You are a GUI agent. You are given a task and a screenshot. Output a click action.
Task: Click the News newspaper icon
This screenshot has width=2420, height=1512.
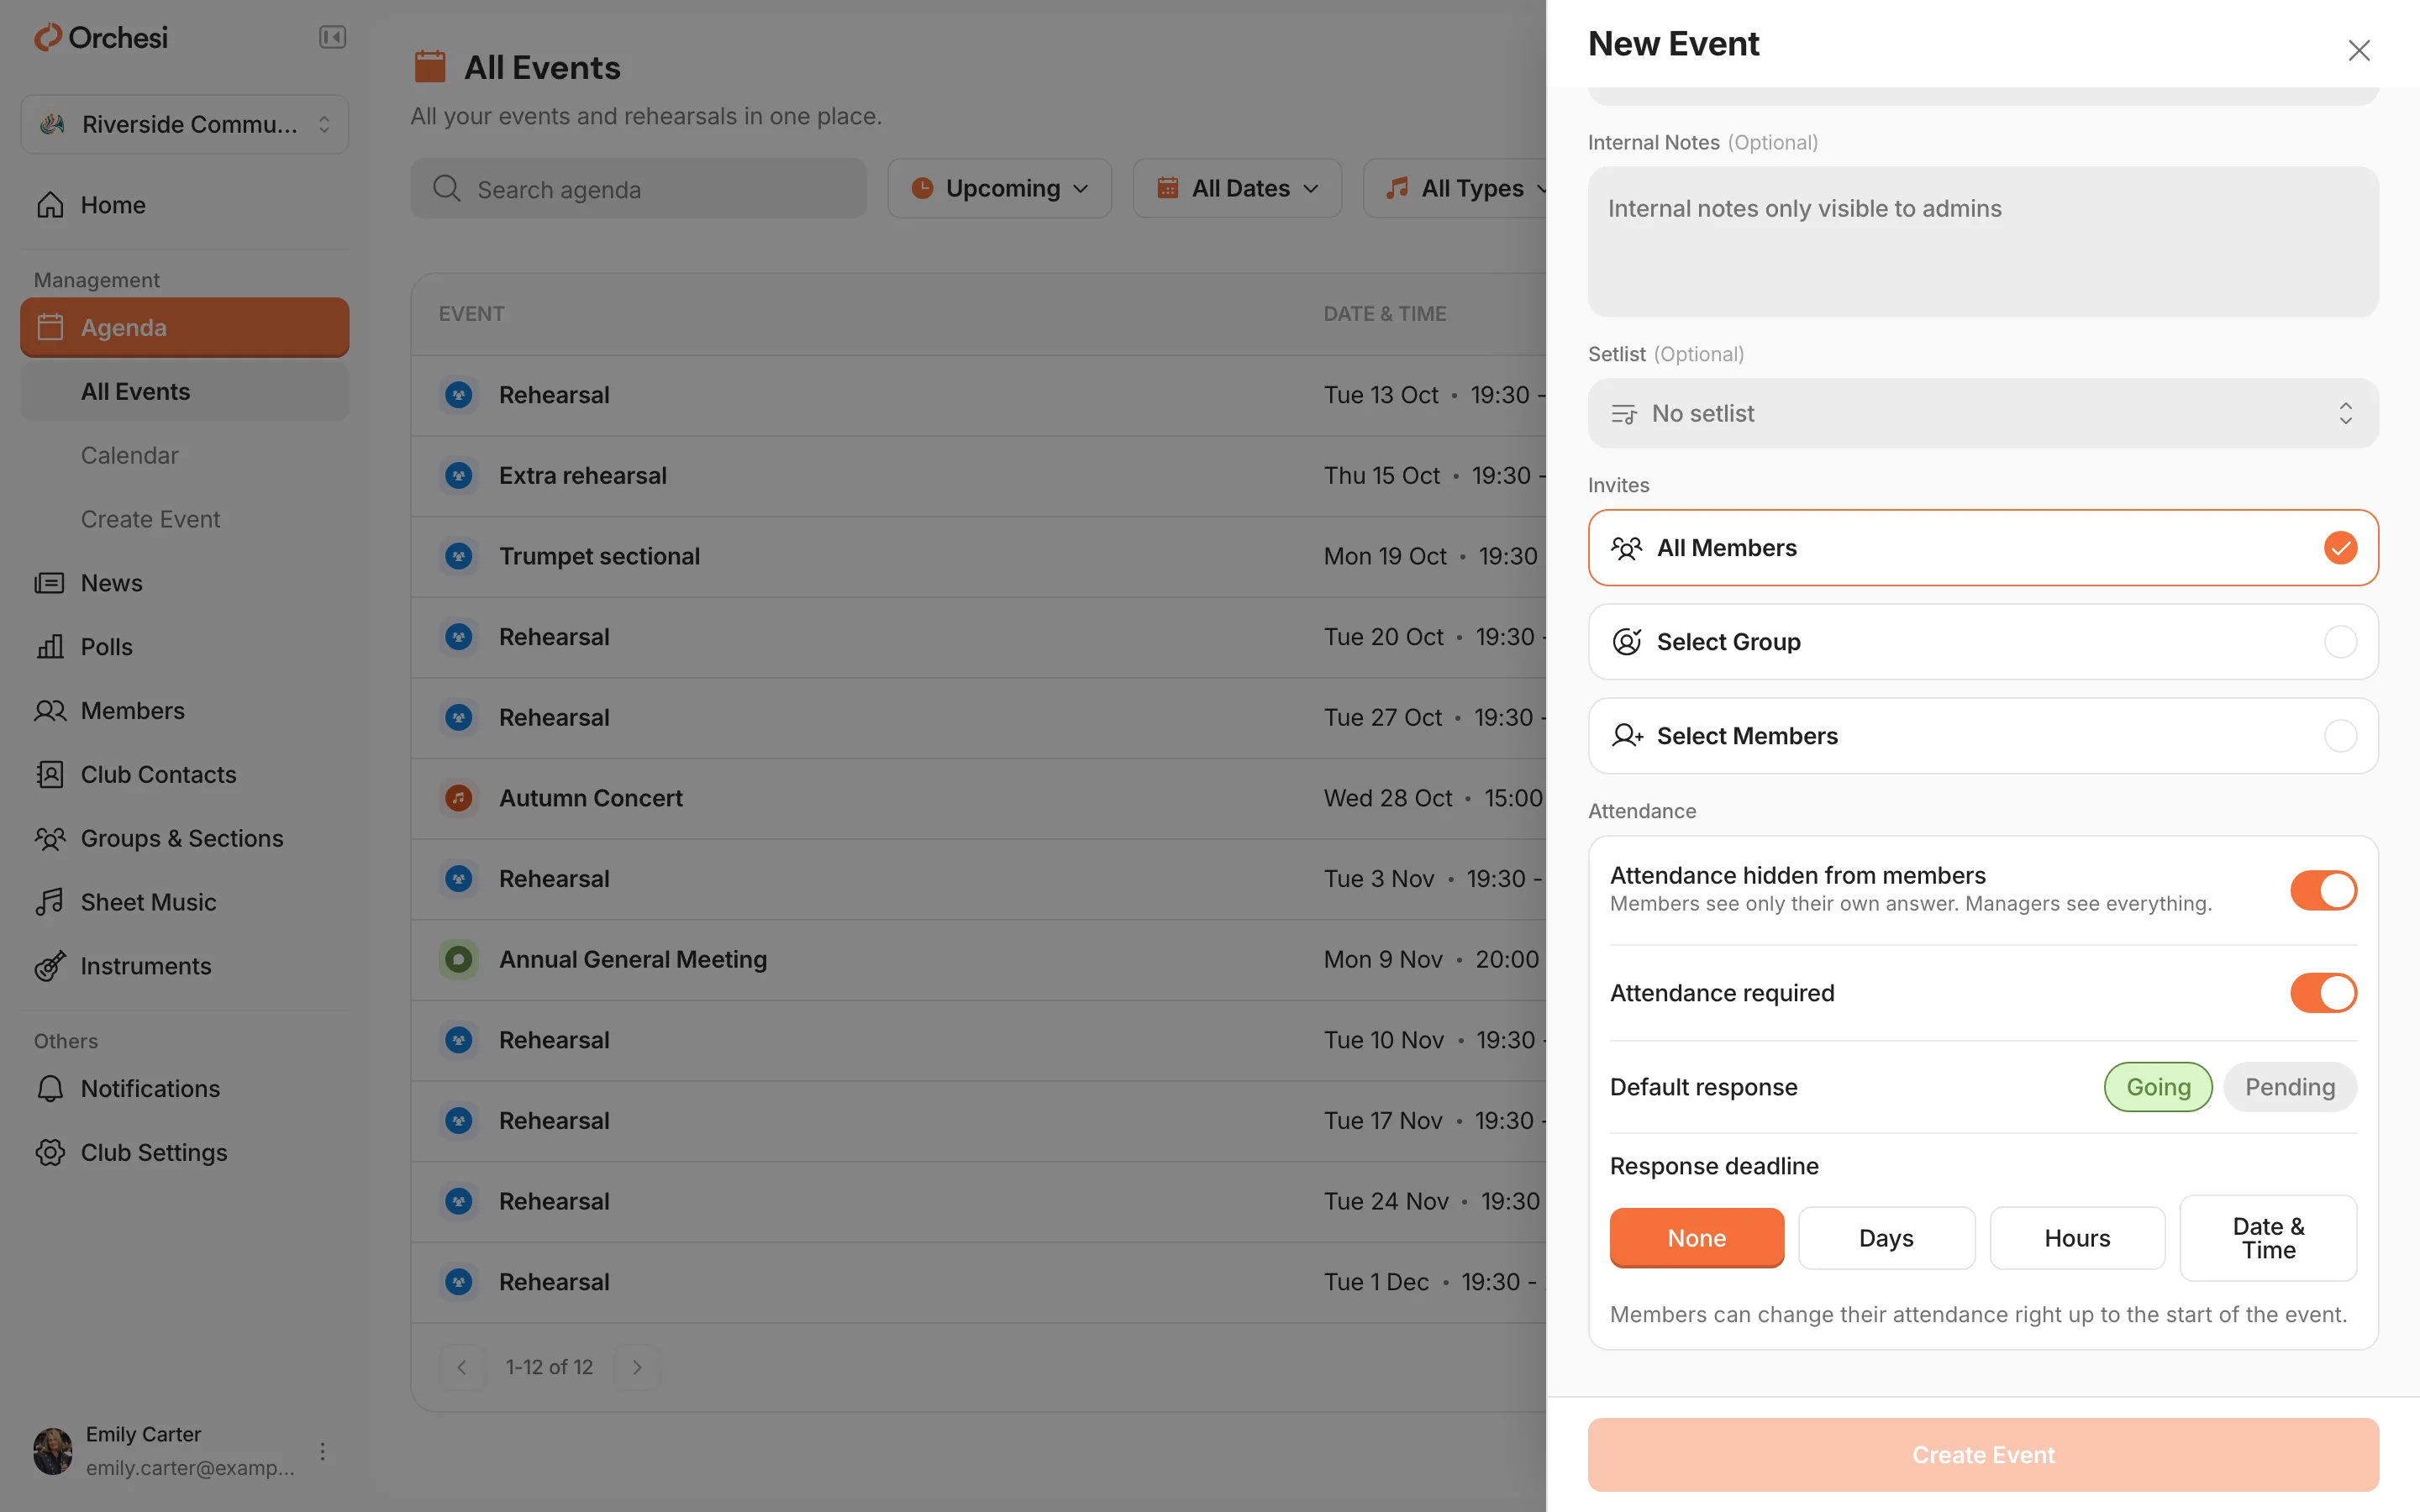[50, 583]
